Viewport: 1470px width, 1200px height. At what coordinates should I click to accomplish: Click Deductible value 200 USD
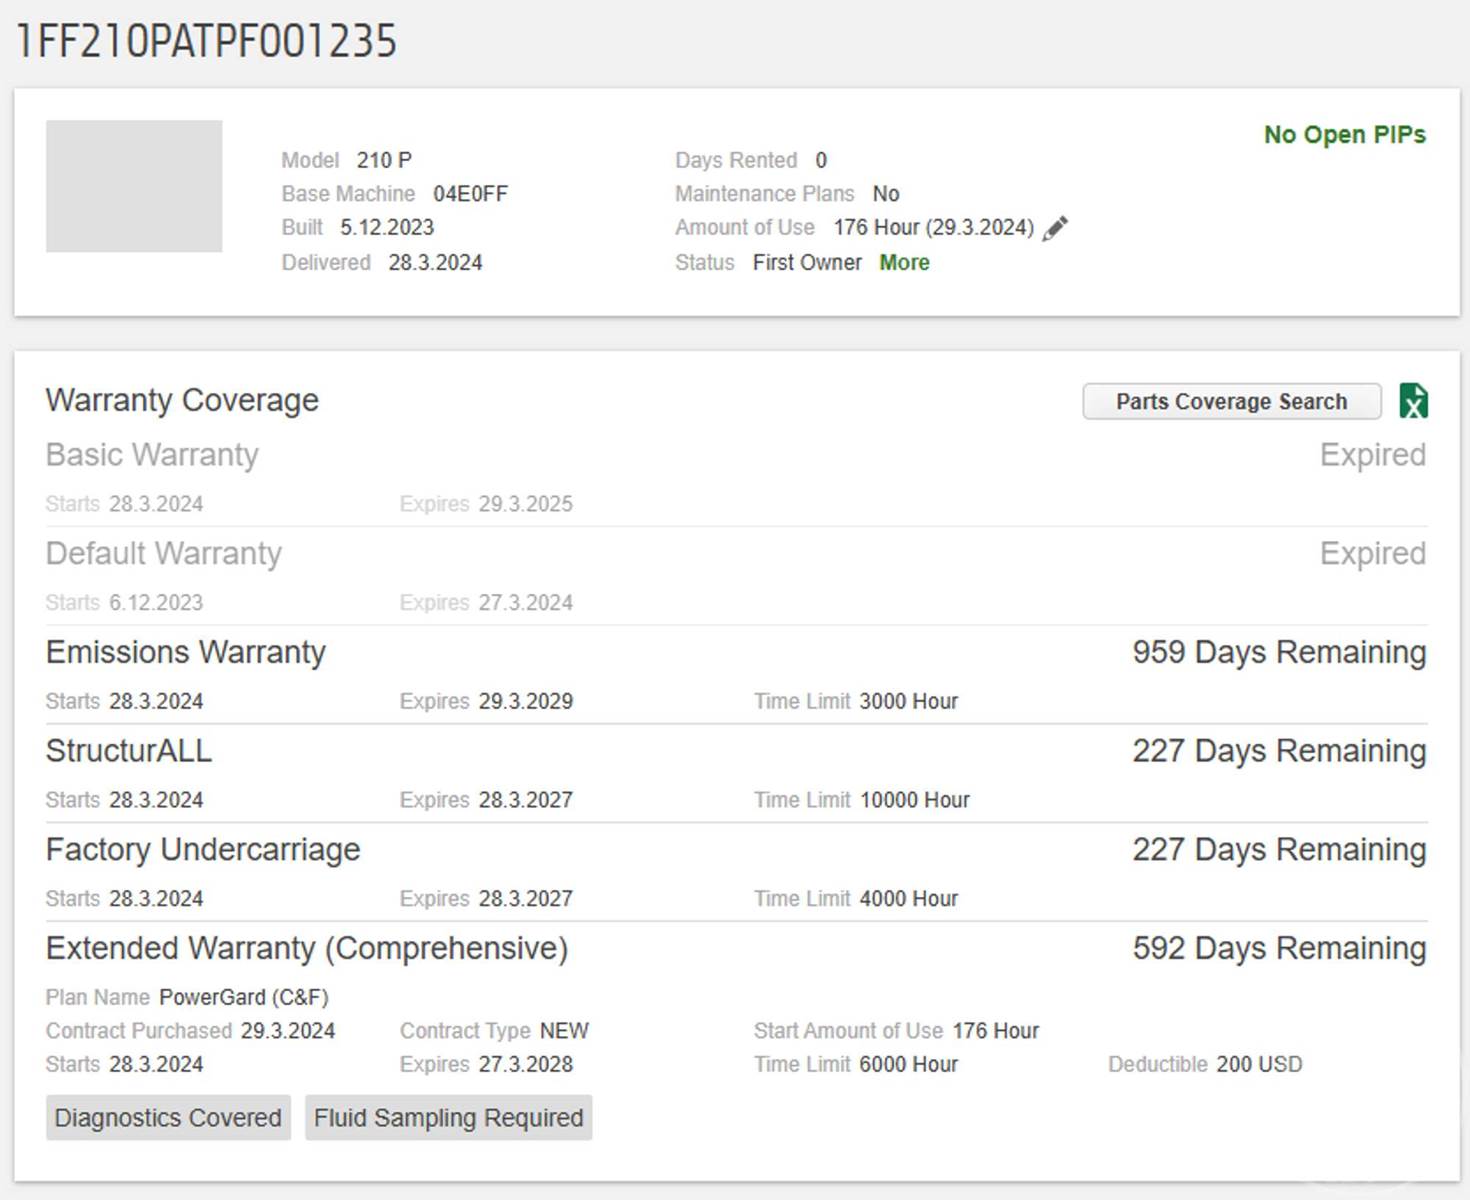1260,1064
